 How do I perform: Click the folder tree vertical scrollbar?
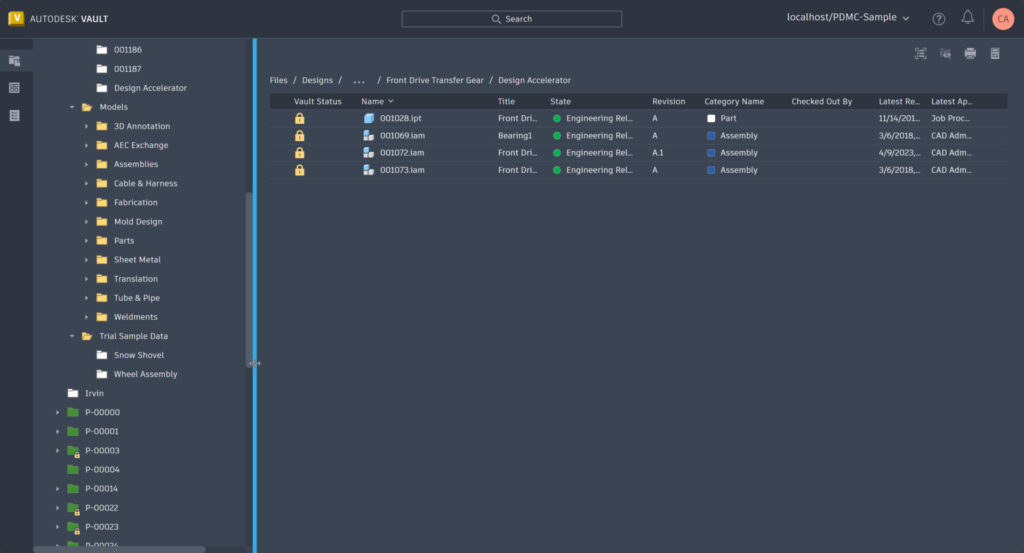249,279
